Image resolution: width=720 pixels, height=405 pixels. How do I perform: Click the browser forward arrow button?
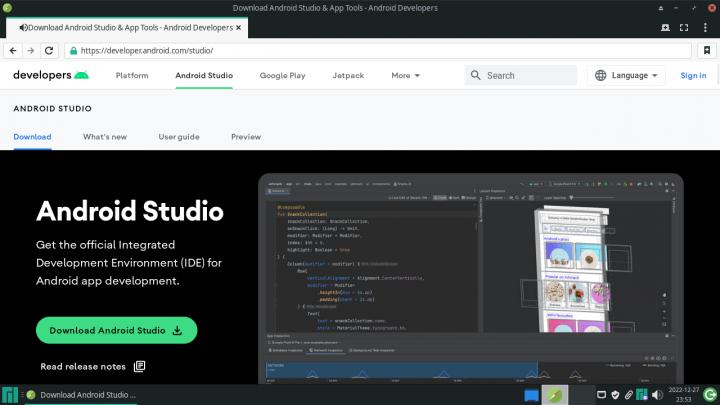pyautogui.click(x=30, y=50)
